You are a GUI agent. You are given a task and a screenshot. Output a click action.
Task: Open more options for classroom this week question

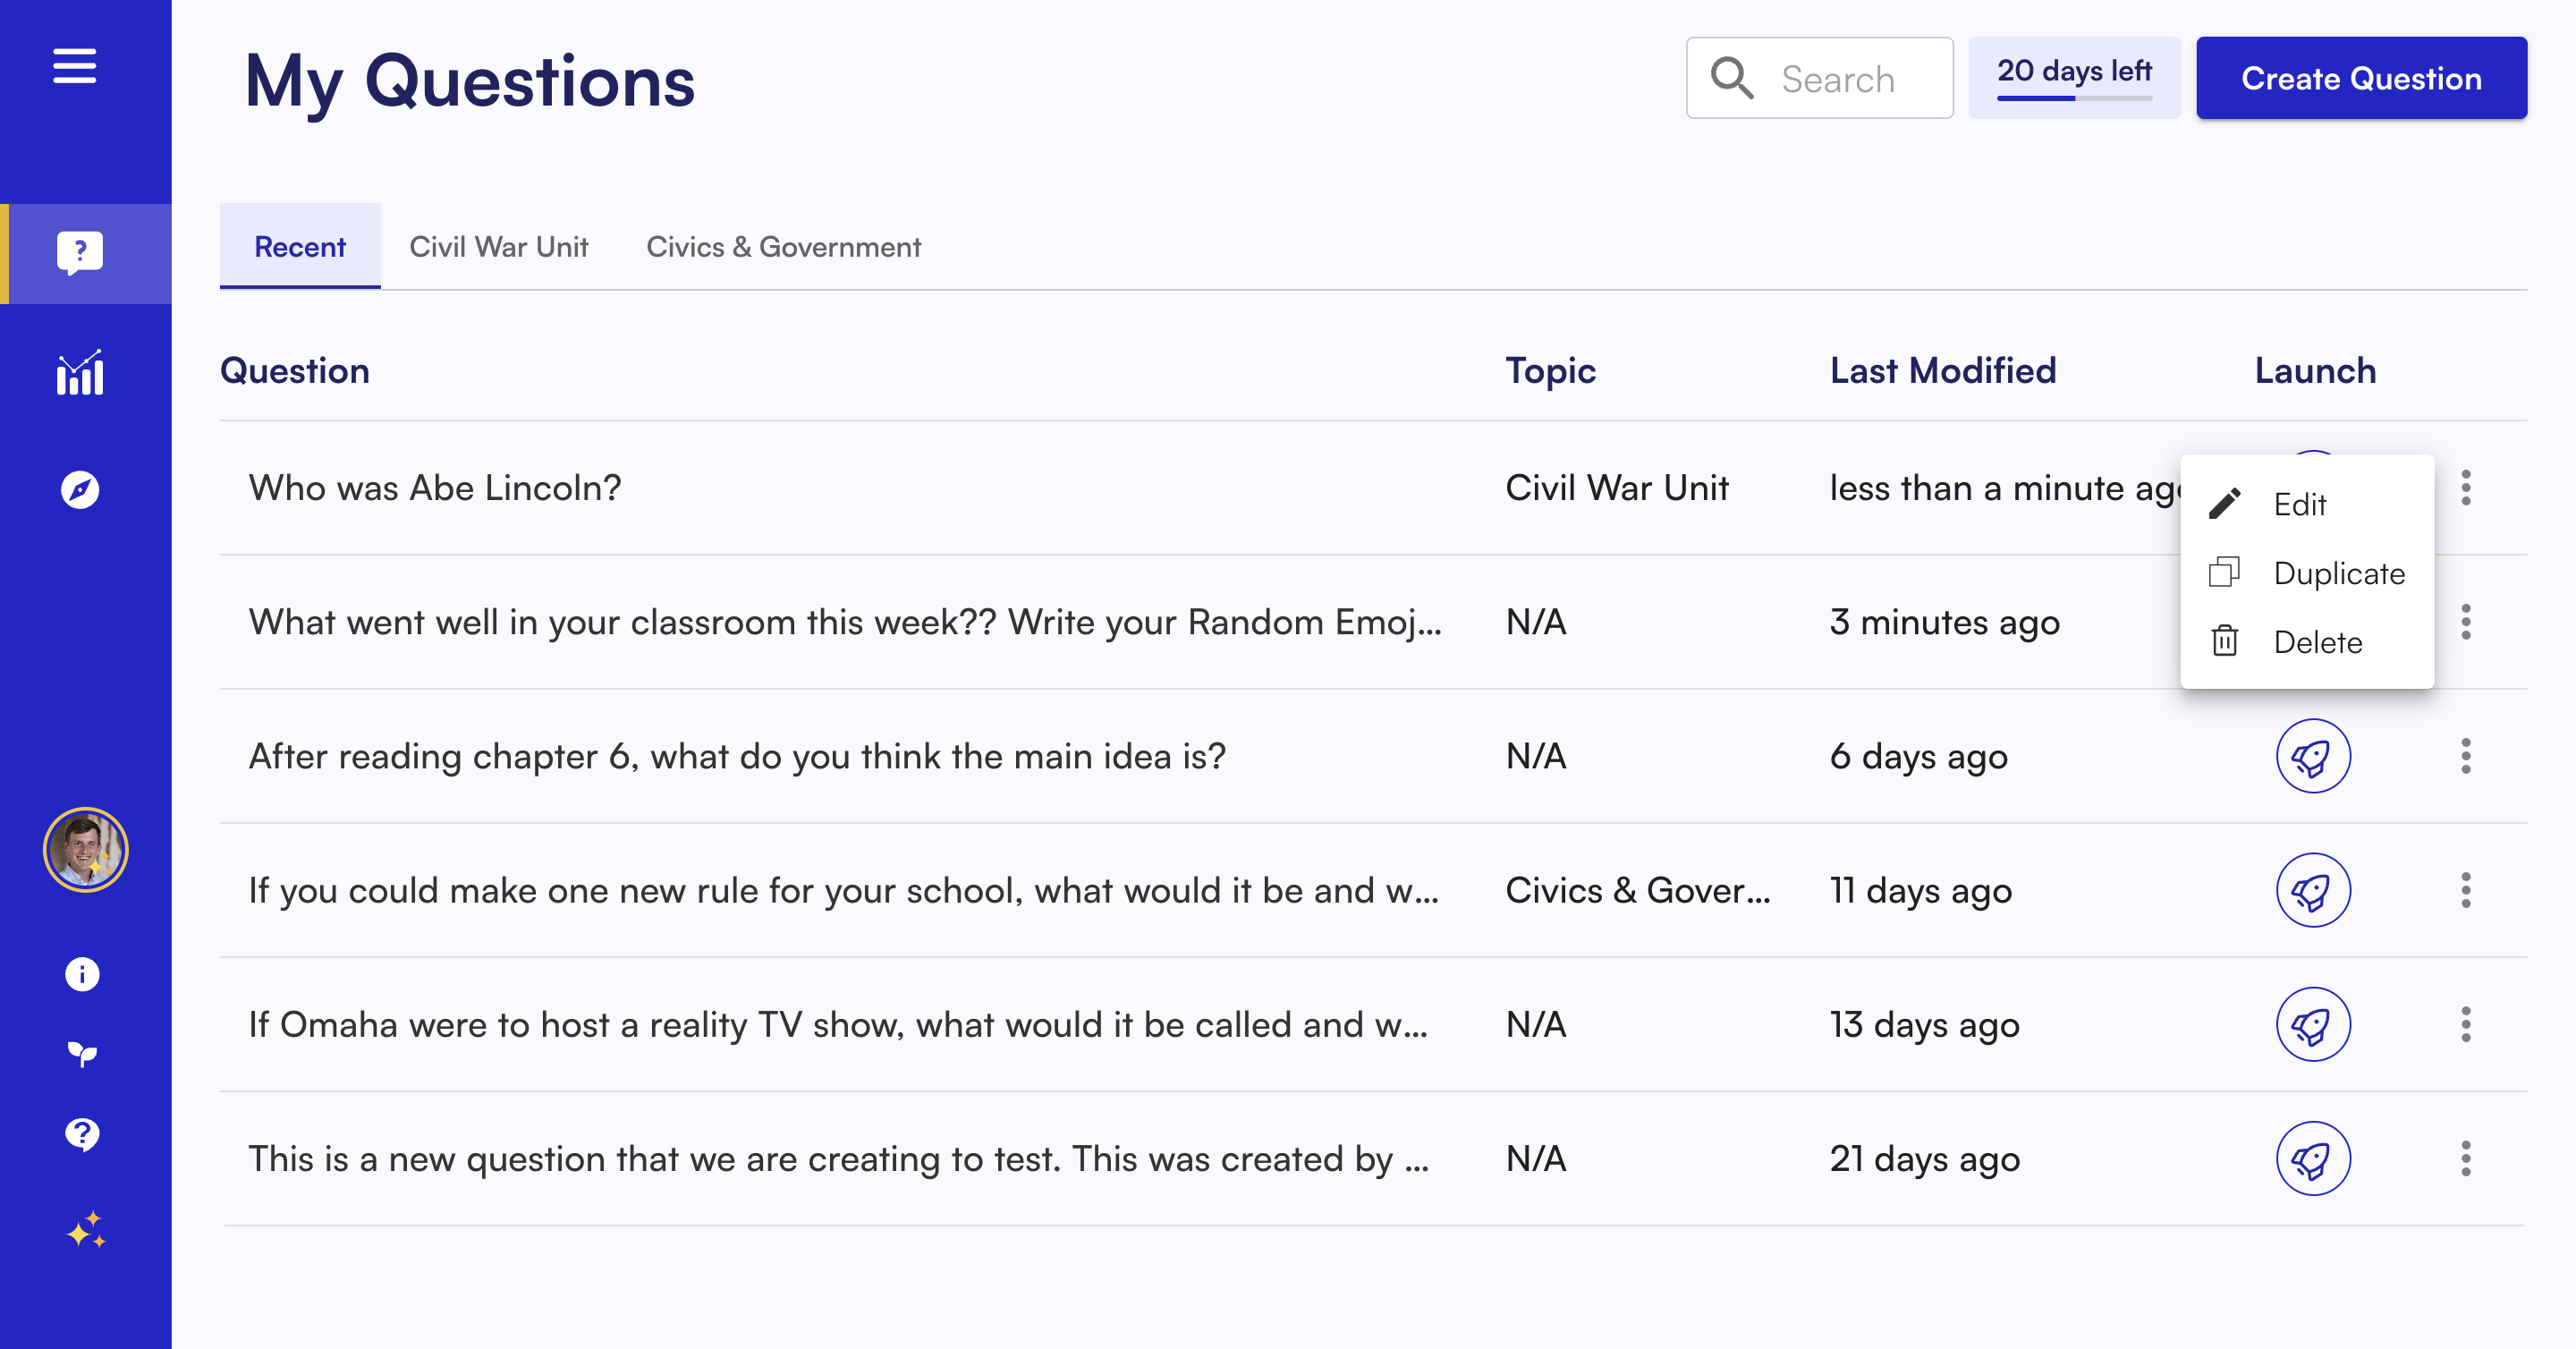tap(2466, 622)
